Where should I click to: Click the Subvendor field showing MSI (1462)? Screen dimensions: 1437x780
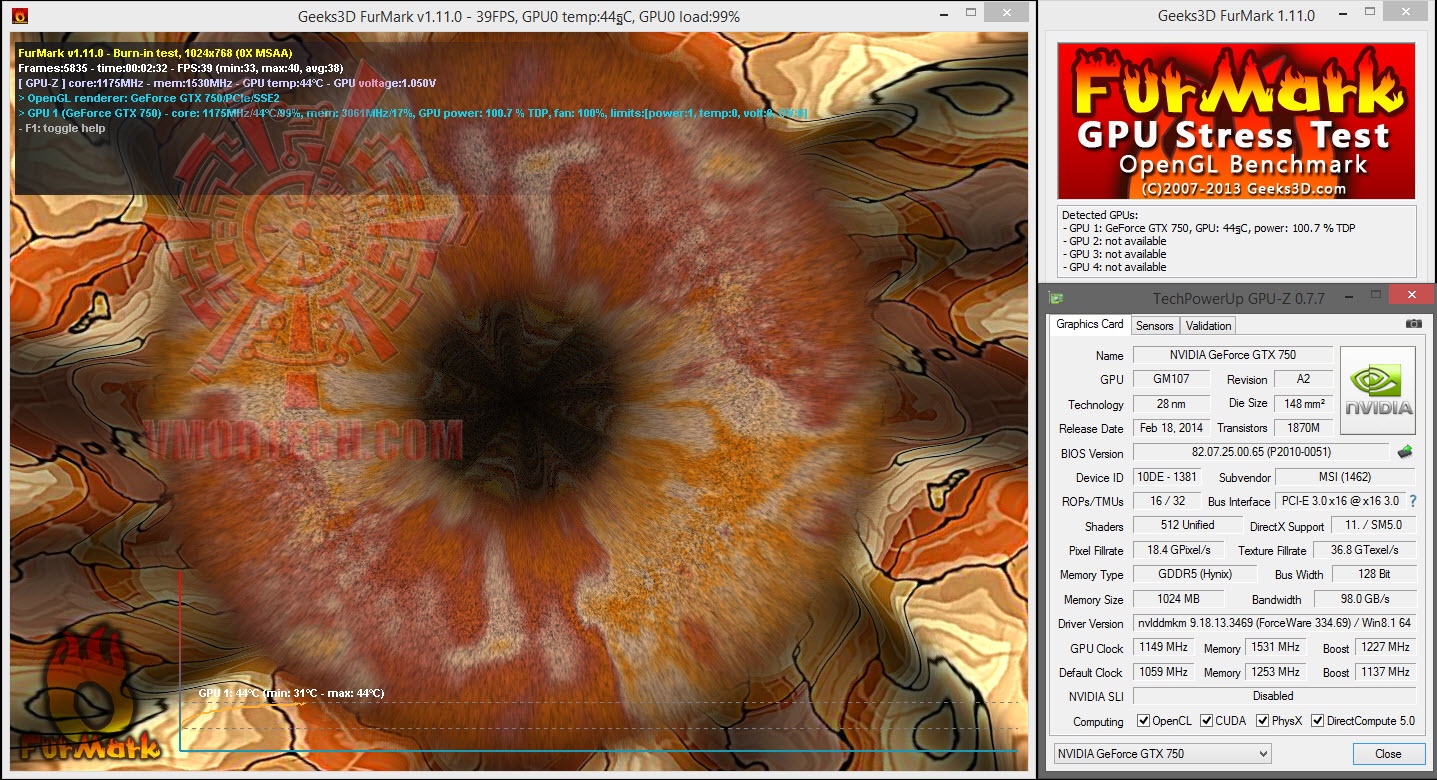pyautogui.click(x=1346, y=477)
